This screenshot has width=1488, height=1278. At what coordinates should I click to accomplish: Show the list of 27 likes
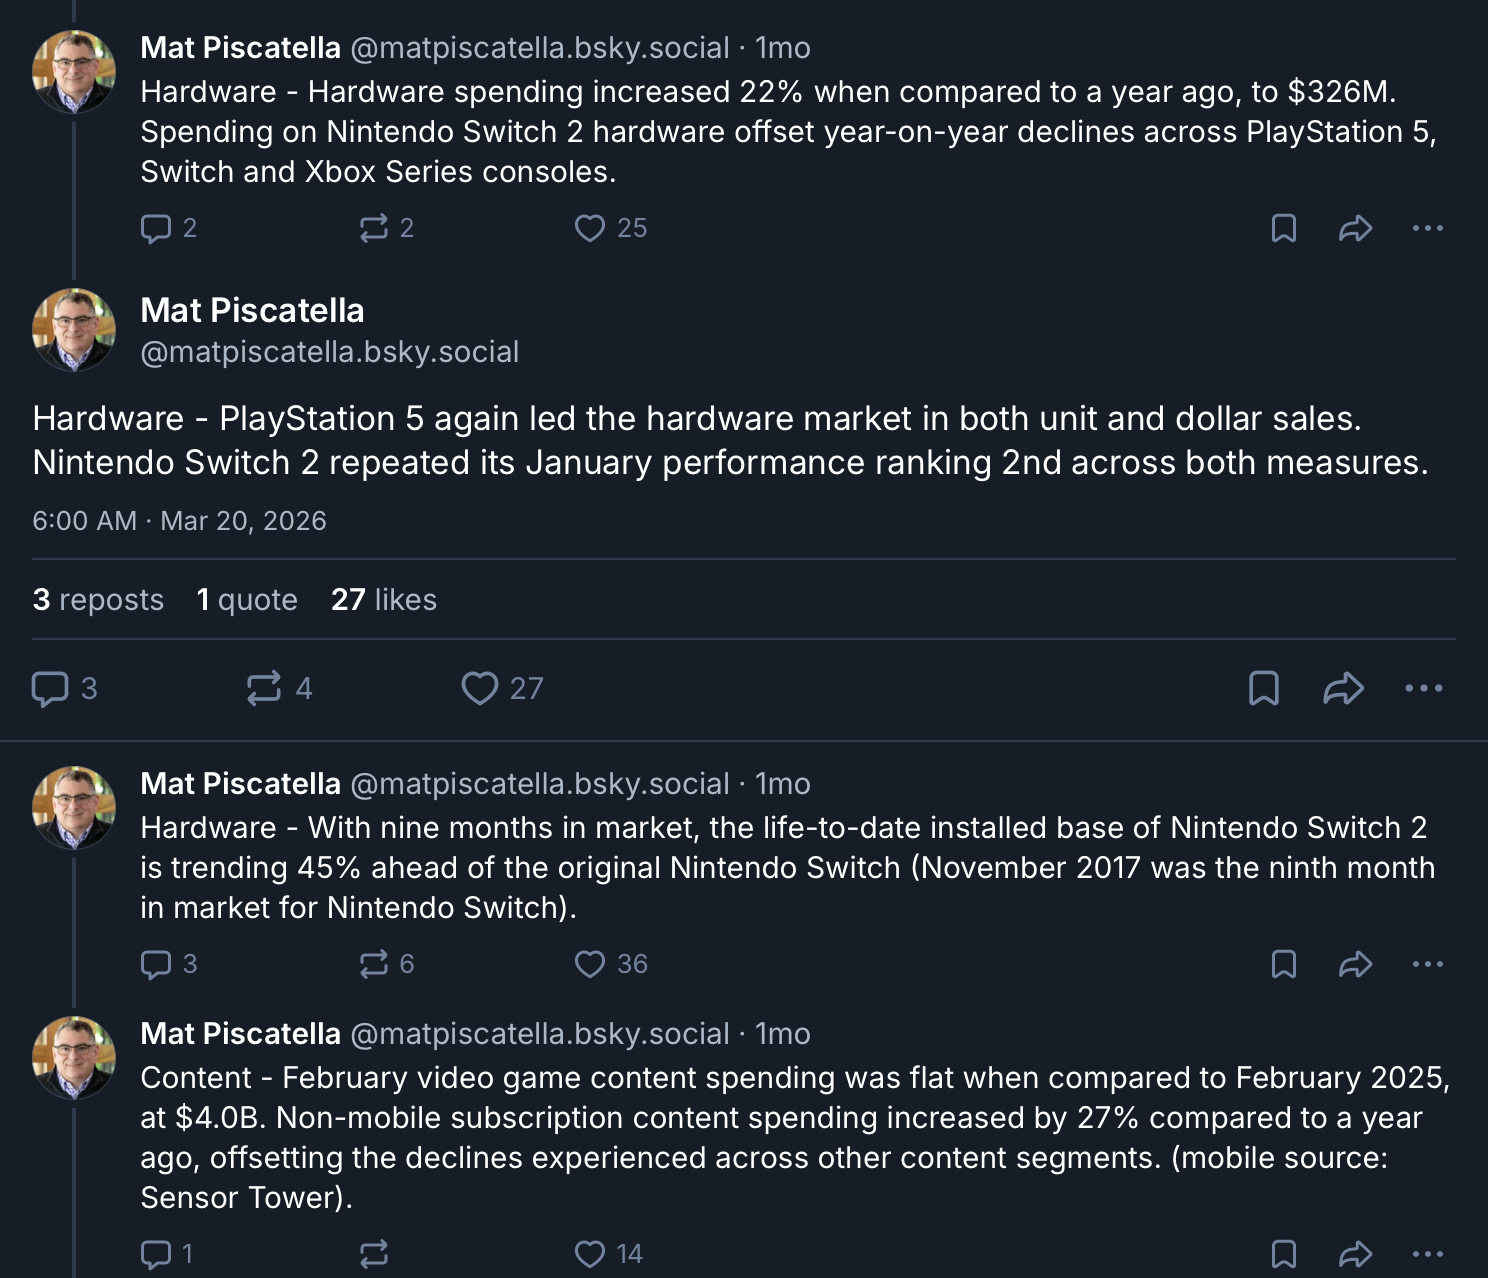pos(384,600)
